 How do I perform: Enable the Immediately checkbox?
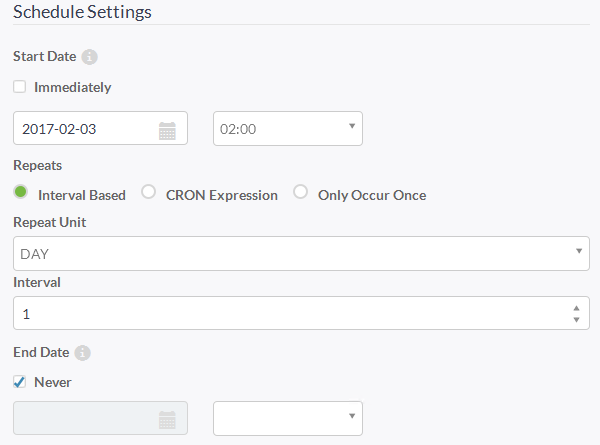coord(20,87)
